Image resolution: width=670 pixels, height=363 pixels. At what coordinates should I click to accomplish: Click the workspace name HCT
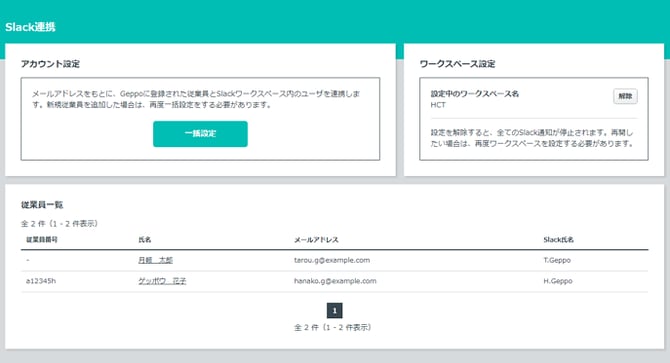[x=438, y=105]
